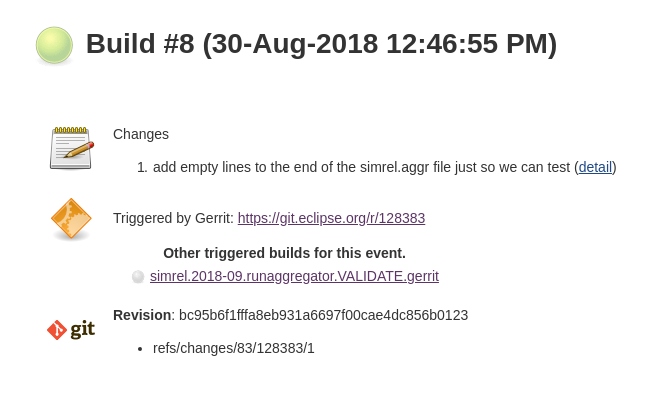The image size is (663, 418).
Task: Open the git.eclipse.org Gerrit review link
Action: pyautogui.click(x=331, y=218)
